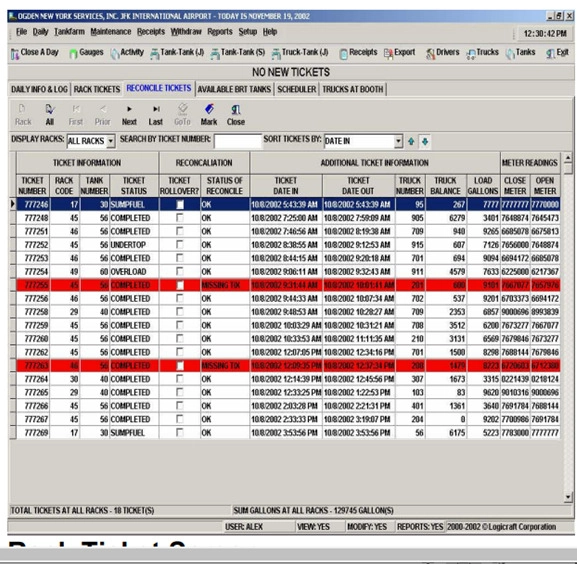Open the Withdraw menu
577x564 pixels.
click(x=186, y=32)
